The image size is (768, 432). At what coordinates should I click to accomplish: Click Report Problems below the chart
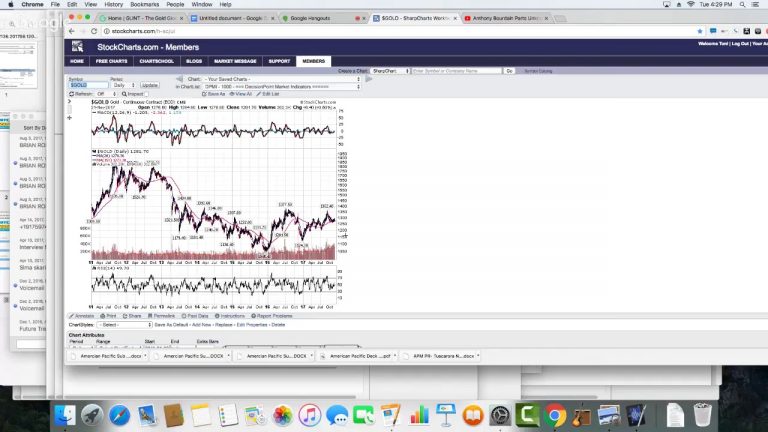[272, 316]
